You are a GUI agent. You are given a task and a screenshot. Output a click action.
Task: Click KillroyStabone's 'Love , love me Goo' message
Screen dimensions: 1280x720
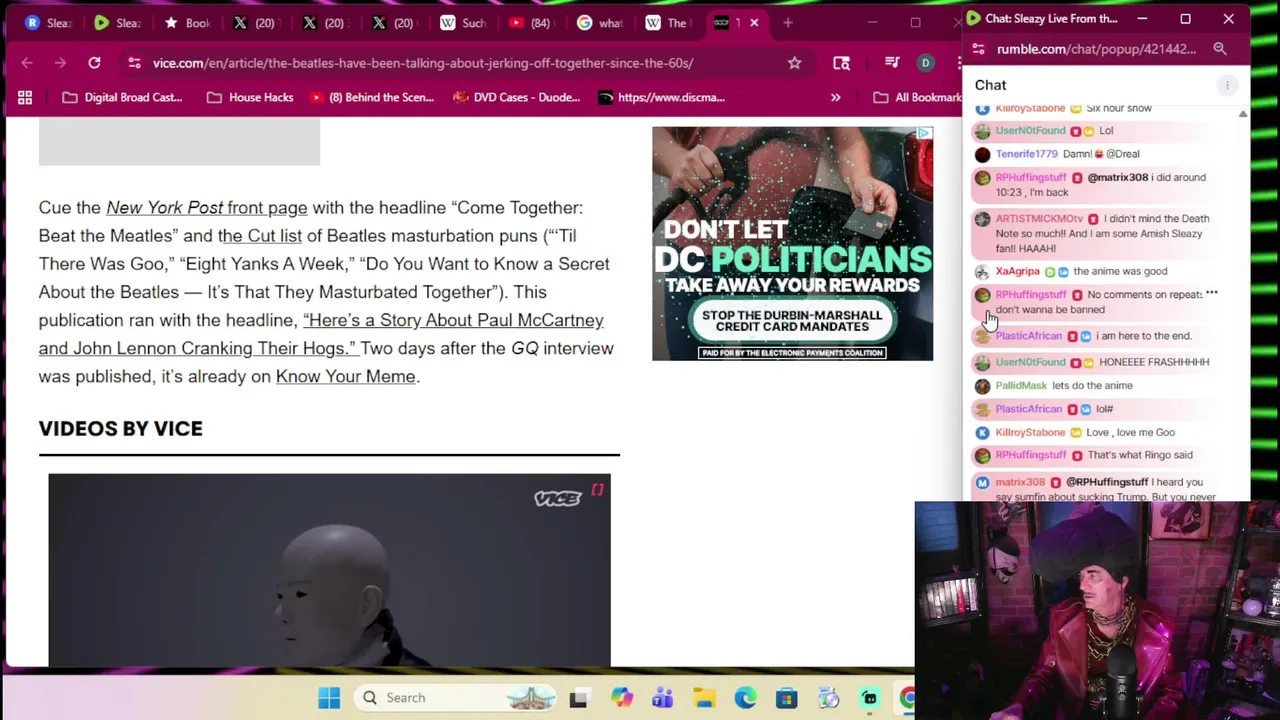1130,433
